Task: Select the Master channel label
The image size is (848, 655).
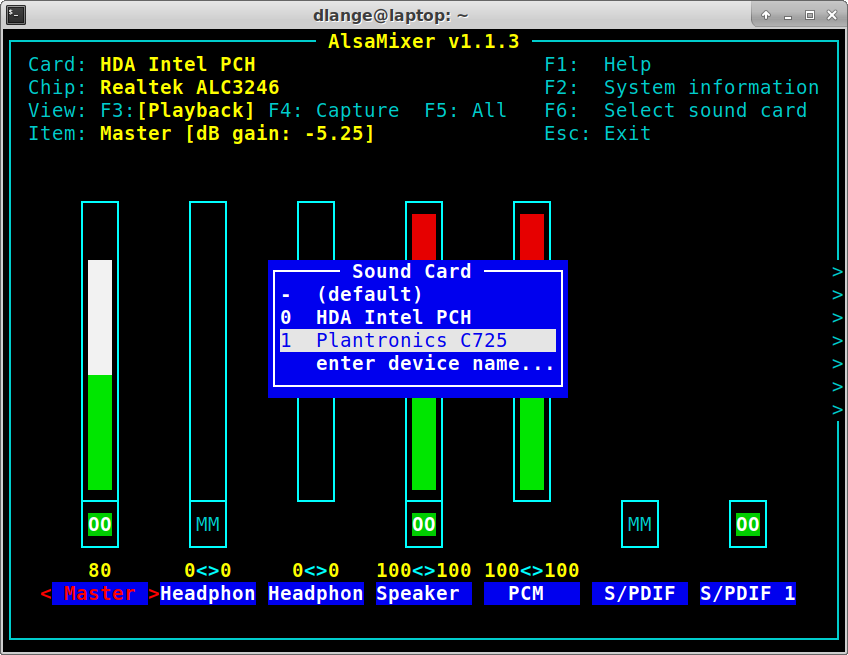Action: coord(100,593)
